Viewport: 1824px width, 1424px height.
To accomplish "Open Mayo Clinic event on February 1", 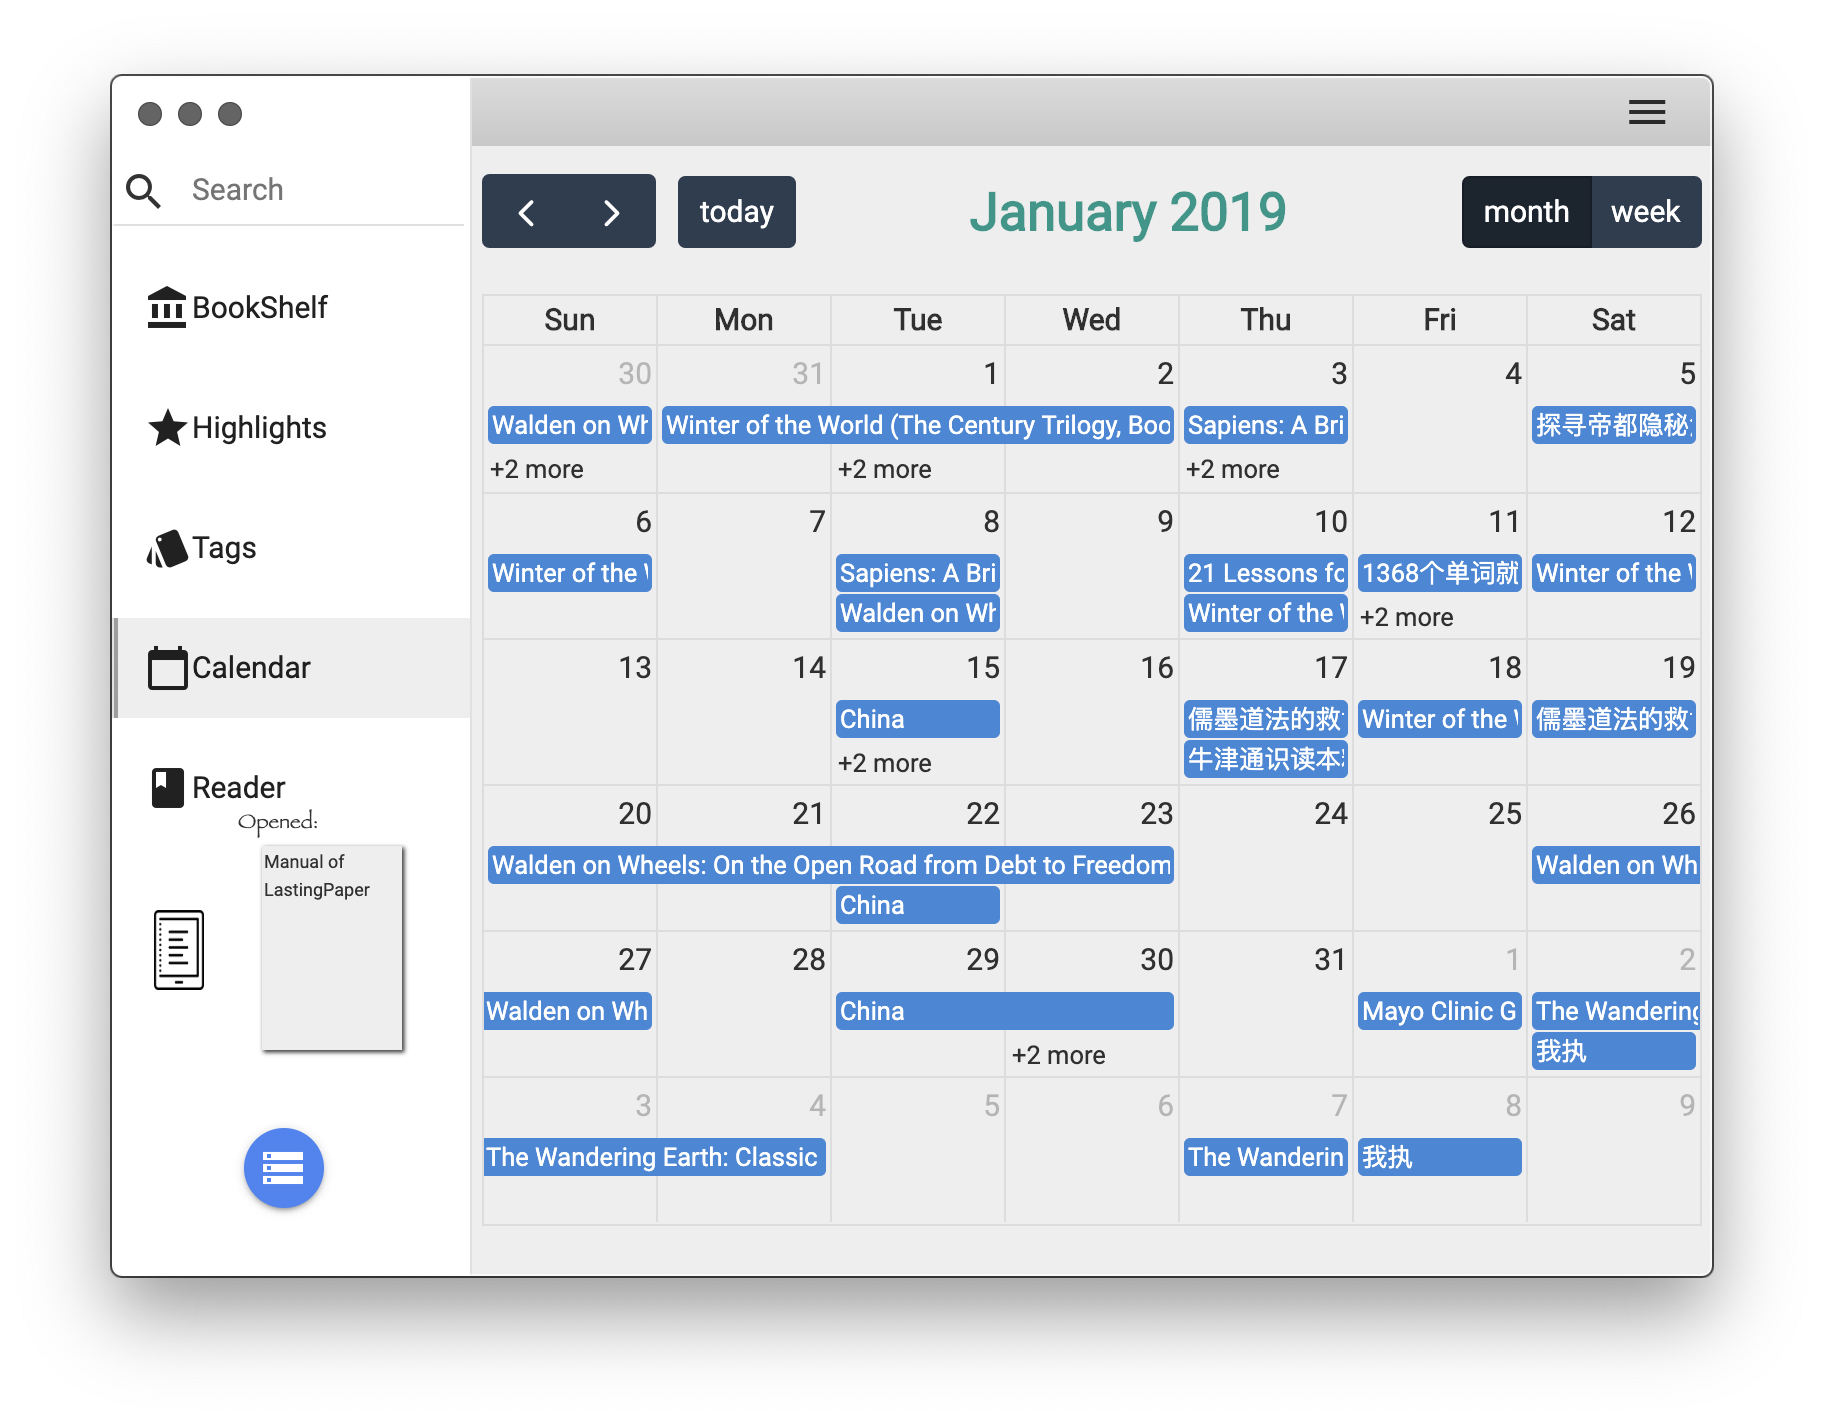I will (x=1440, y=1011).
